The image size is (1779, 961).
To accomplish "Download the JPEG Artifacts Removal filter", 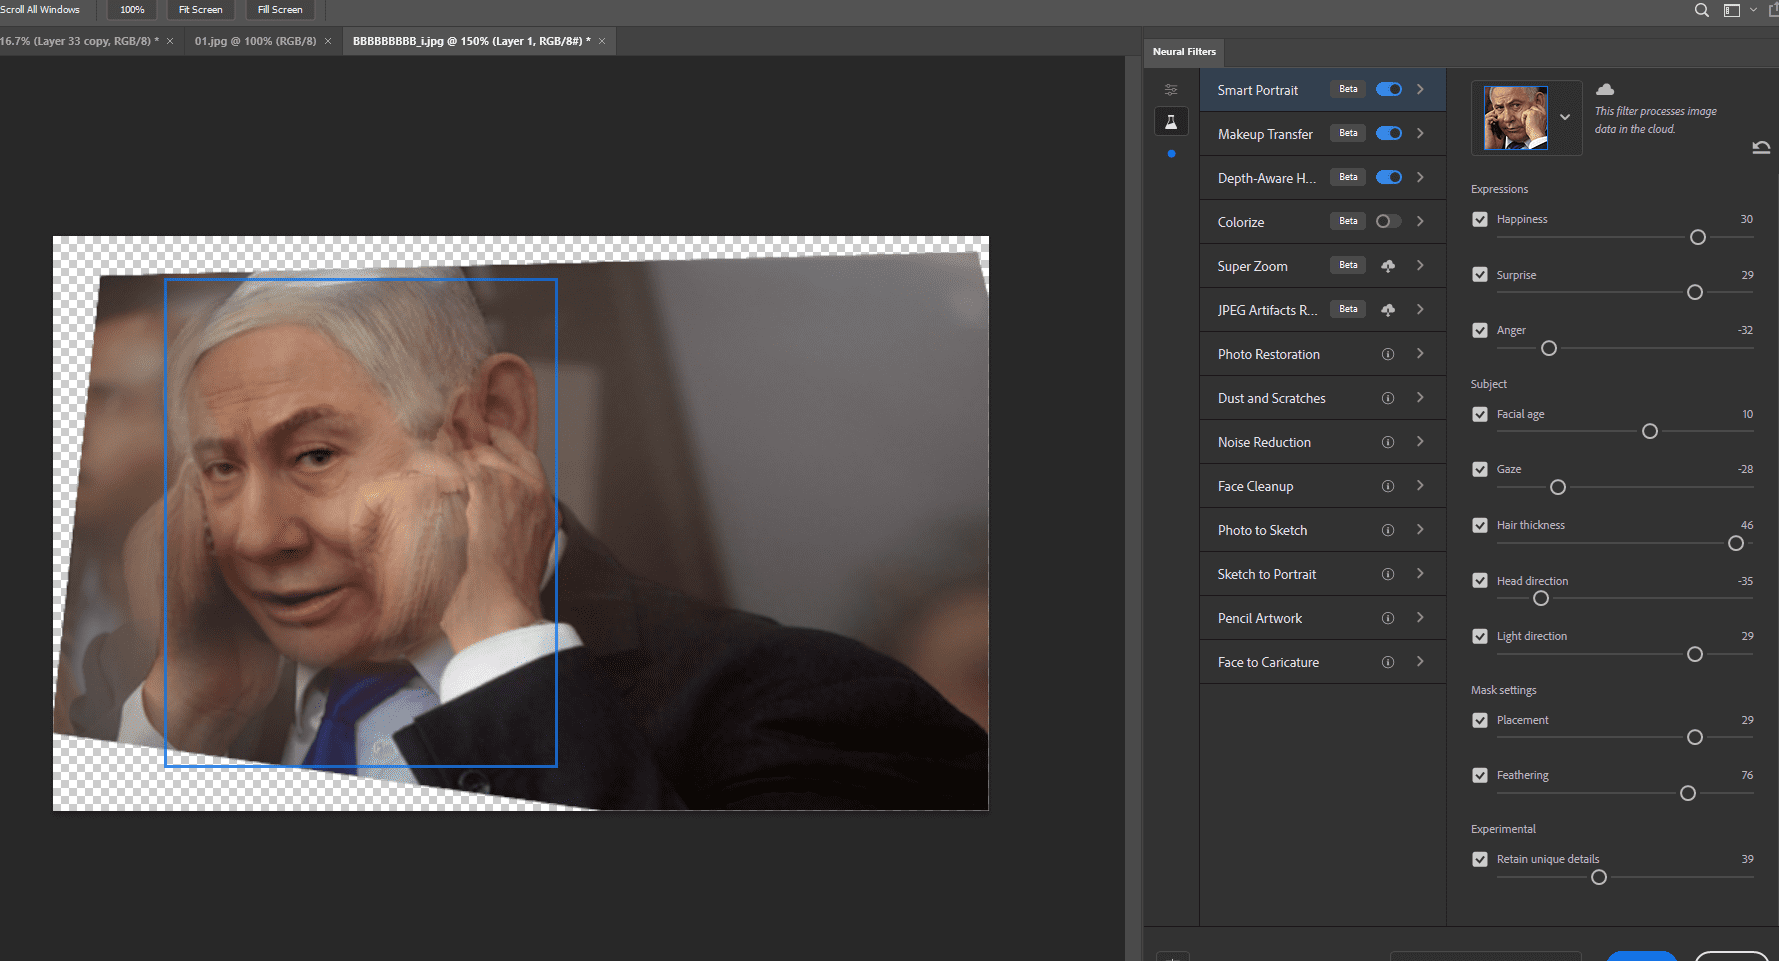I will tap(1388, 310).
